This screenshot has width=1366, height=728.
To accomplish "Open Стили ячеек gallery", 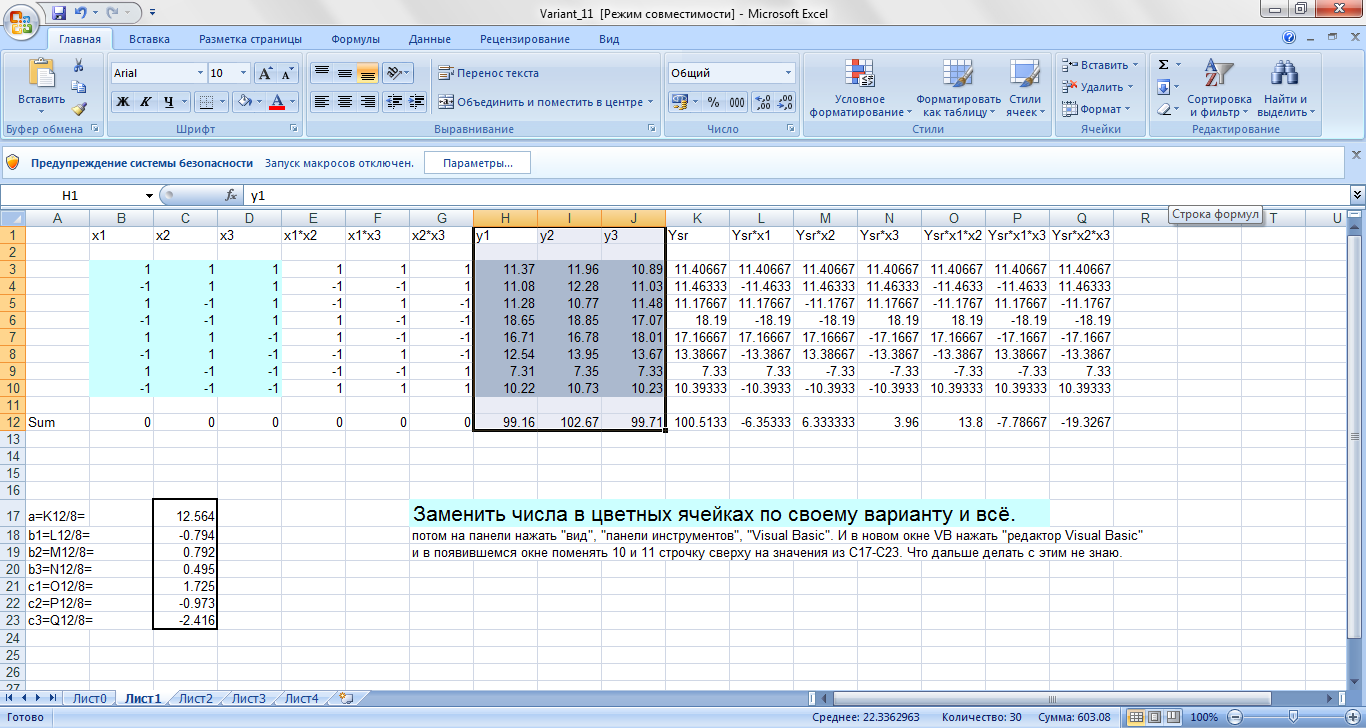I will pyautogui.click(x=1024, y=88).
